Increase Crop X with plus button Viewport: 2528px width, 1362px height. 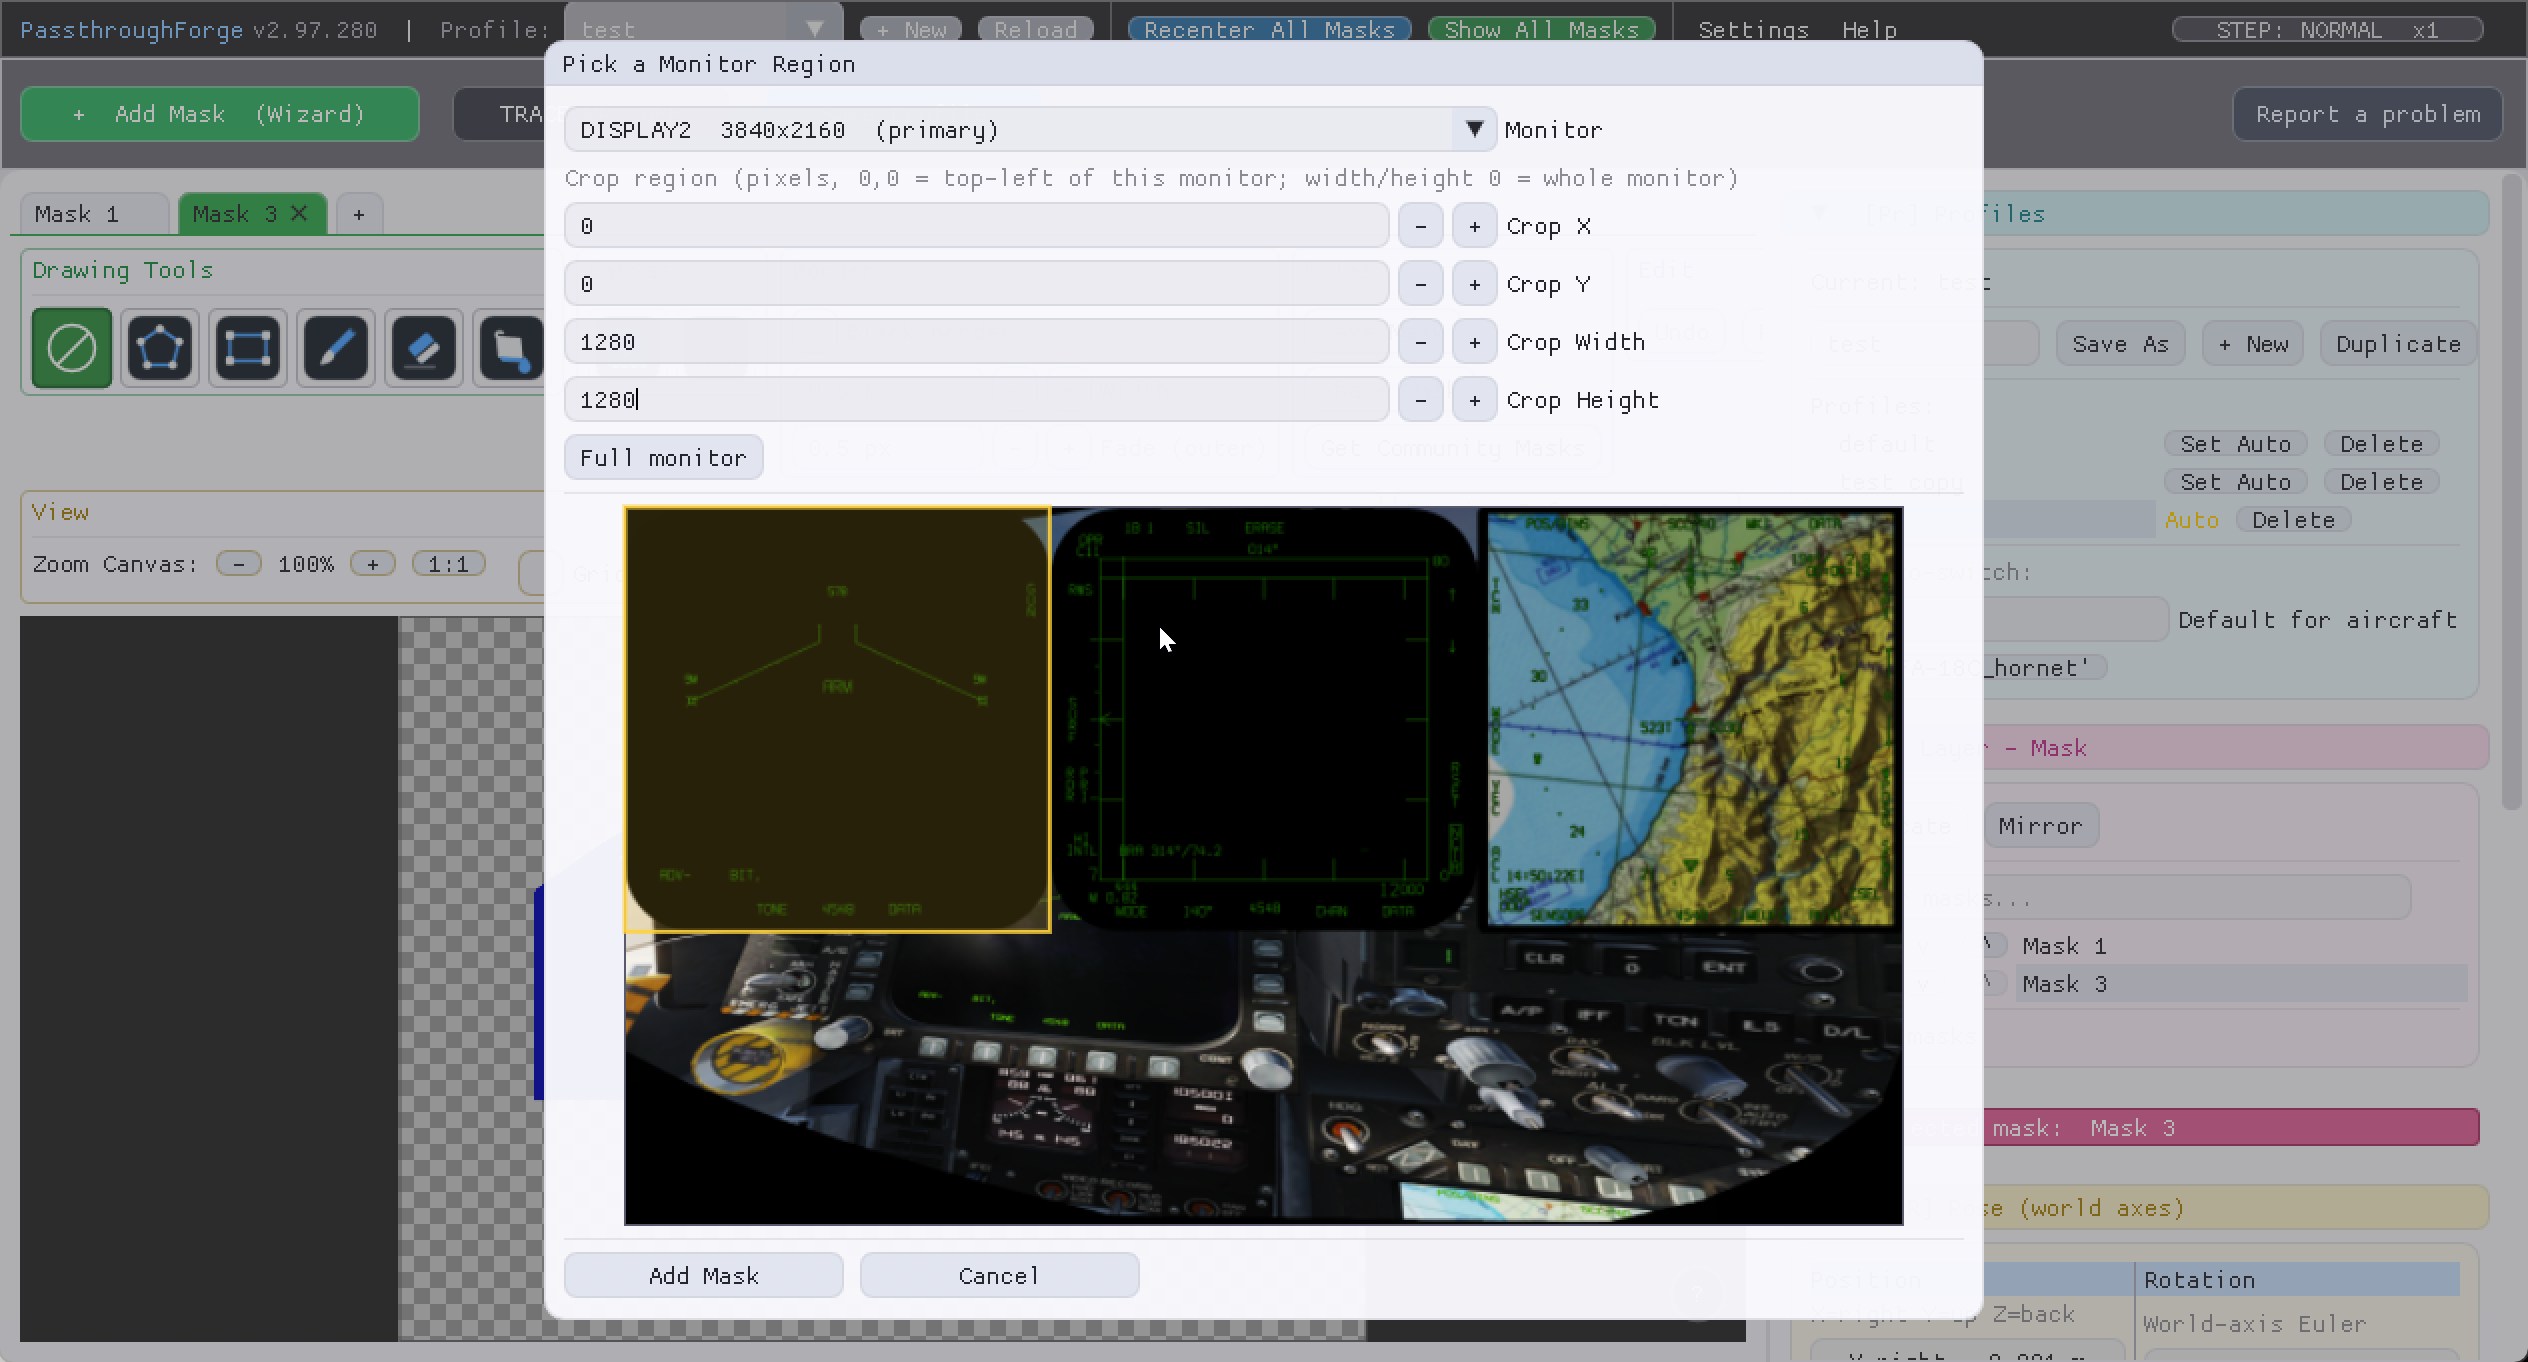tap(1474, 226)
